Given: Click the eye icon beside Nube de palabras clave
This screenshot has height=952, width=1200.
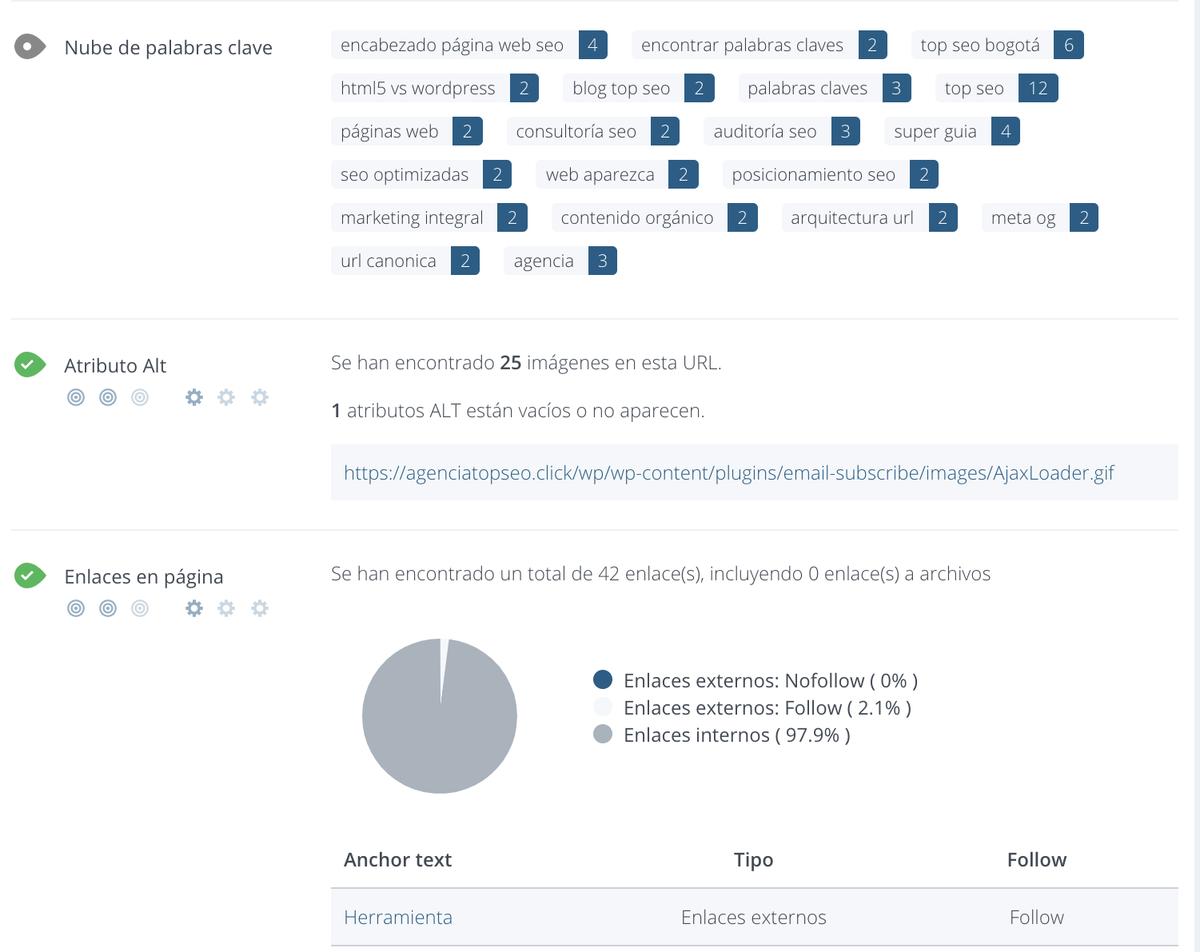Looking at the screenshot, I should pyautogui.click(x=30, y=47).
